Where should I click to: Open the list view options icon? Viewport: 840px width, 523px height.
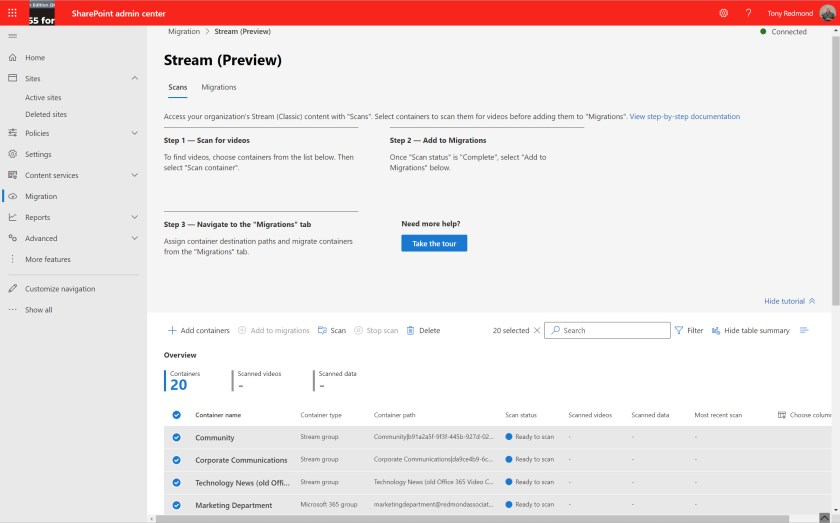pos(804,330)
